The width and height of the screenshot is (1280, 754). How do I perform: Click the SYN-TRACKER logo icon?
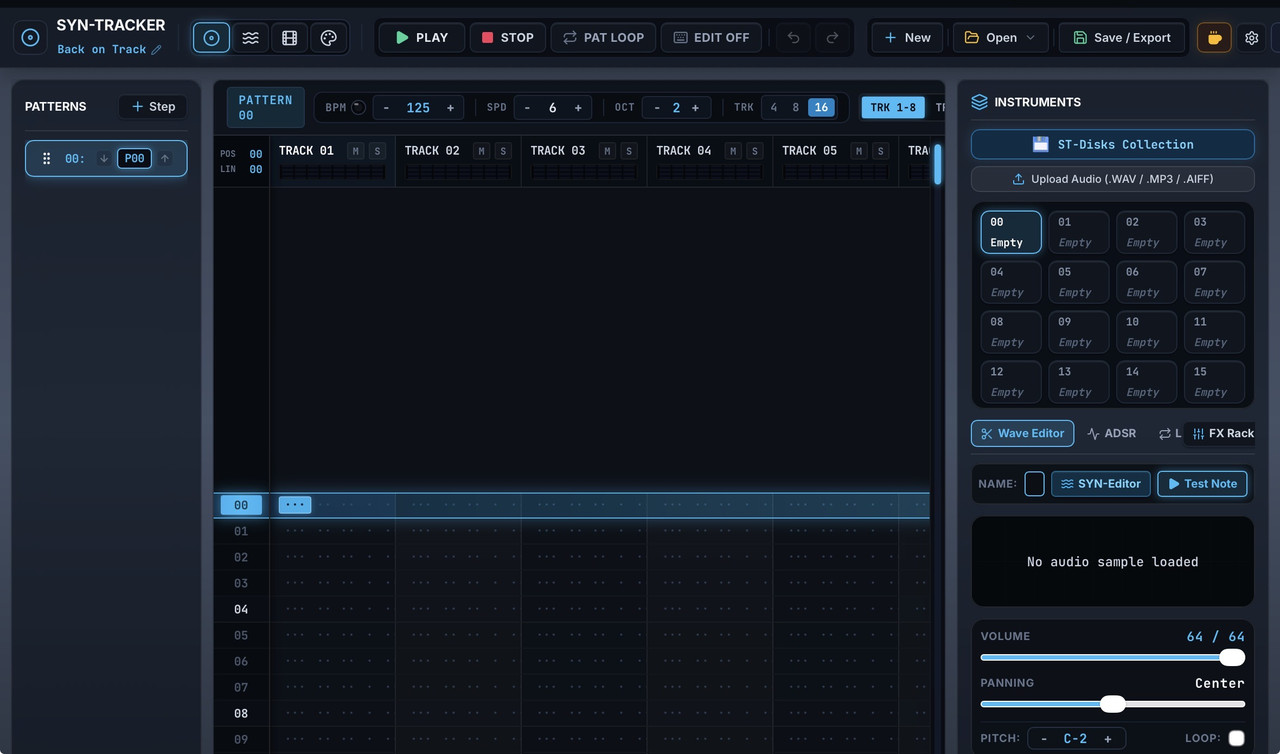[x=30, y=38]
